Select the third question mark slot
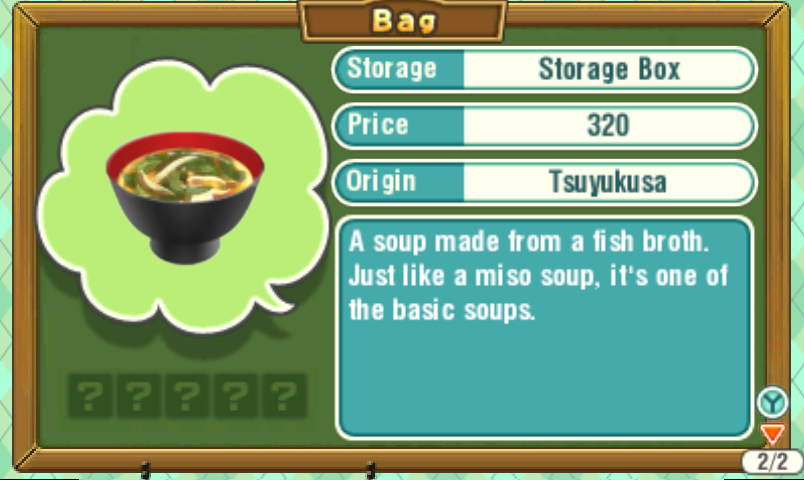This screenshot has width=804, height=480. point(187,395)
